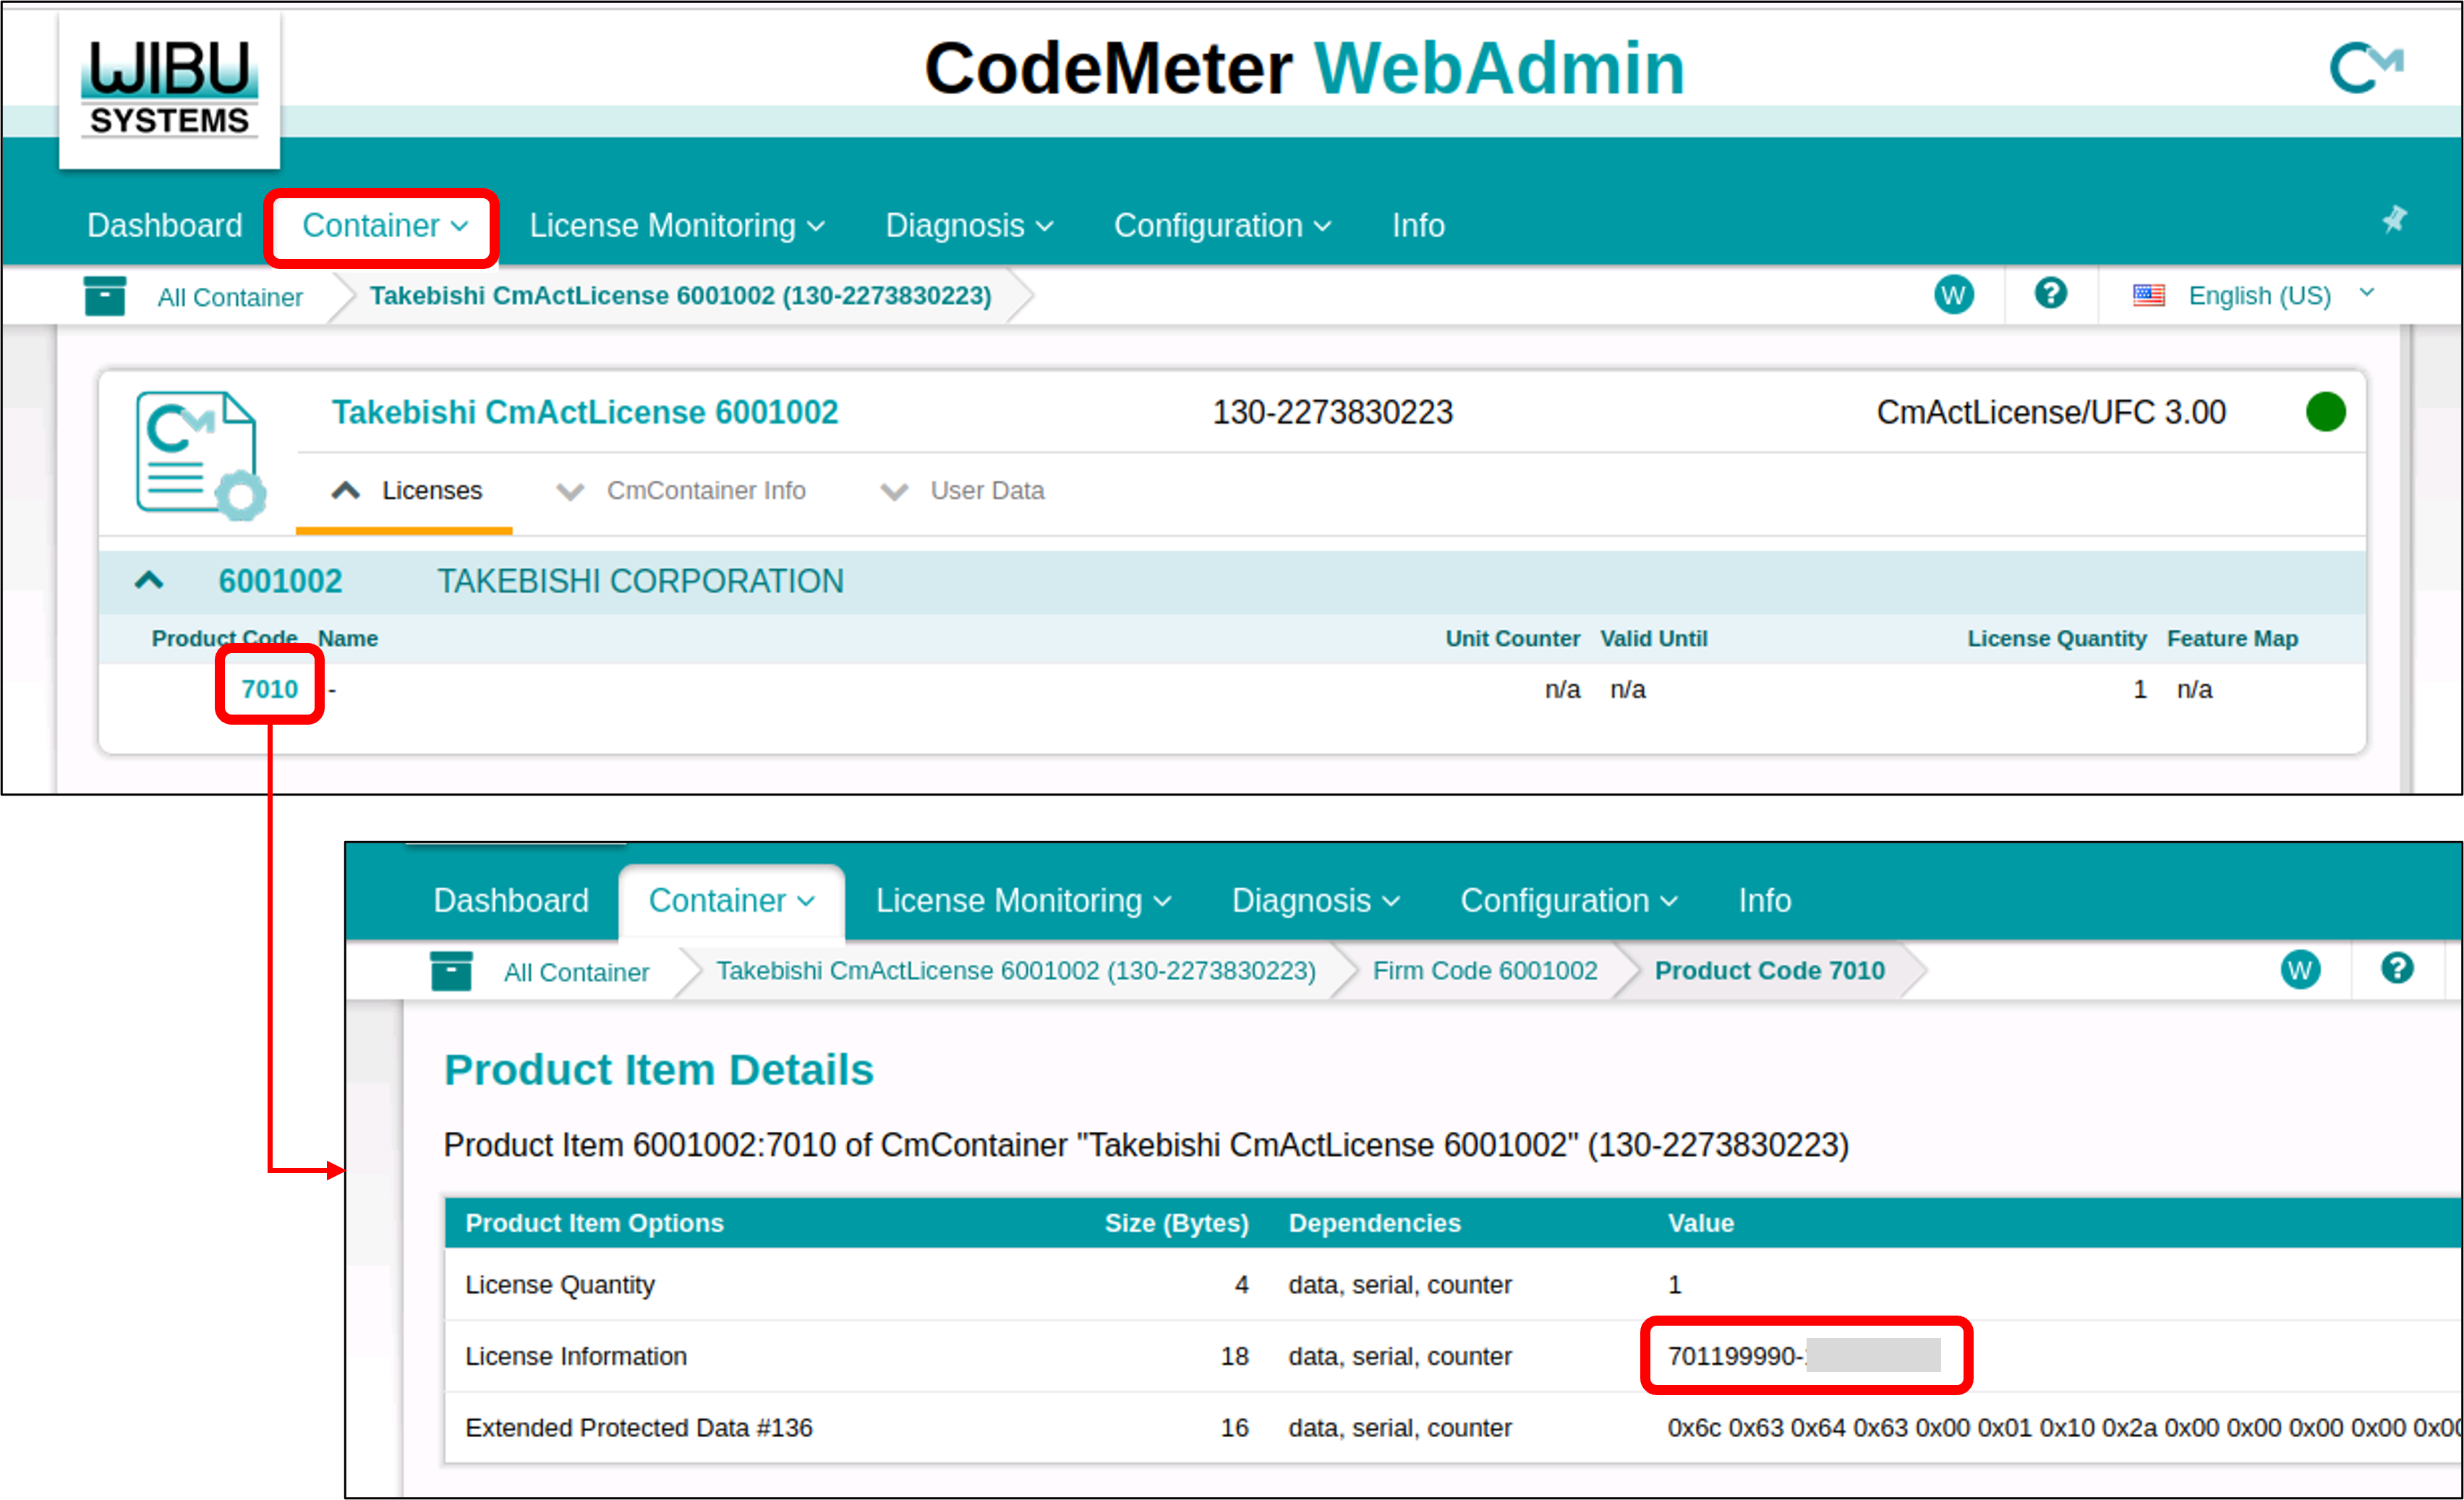Open the English (US) language dropdown
This screenshot has width=2464, height=1500.
tap(2260, 295)
